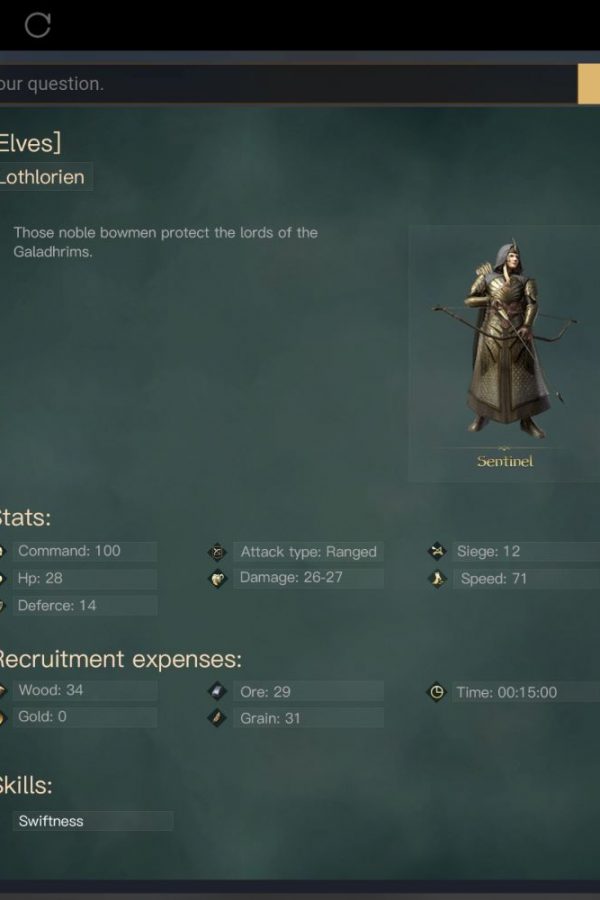Open the Swiftness skill entry
Viewport: 600px width, 900px height.
(92, 821)
